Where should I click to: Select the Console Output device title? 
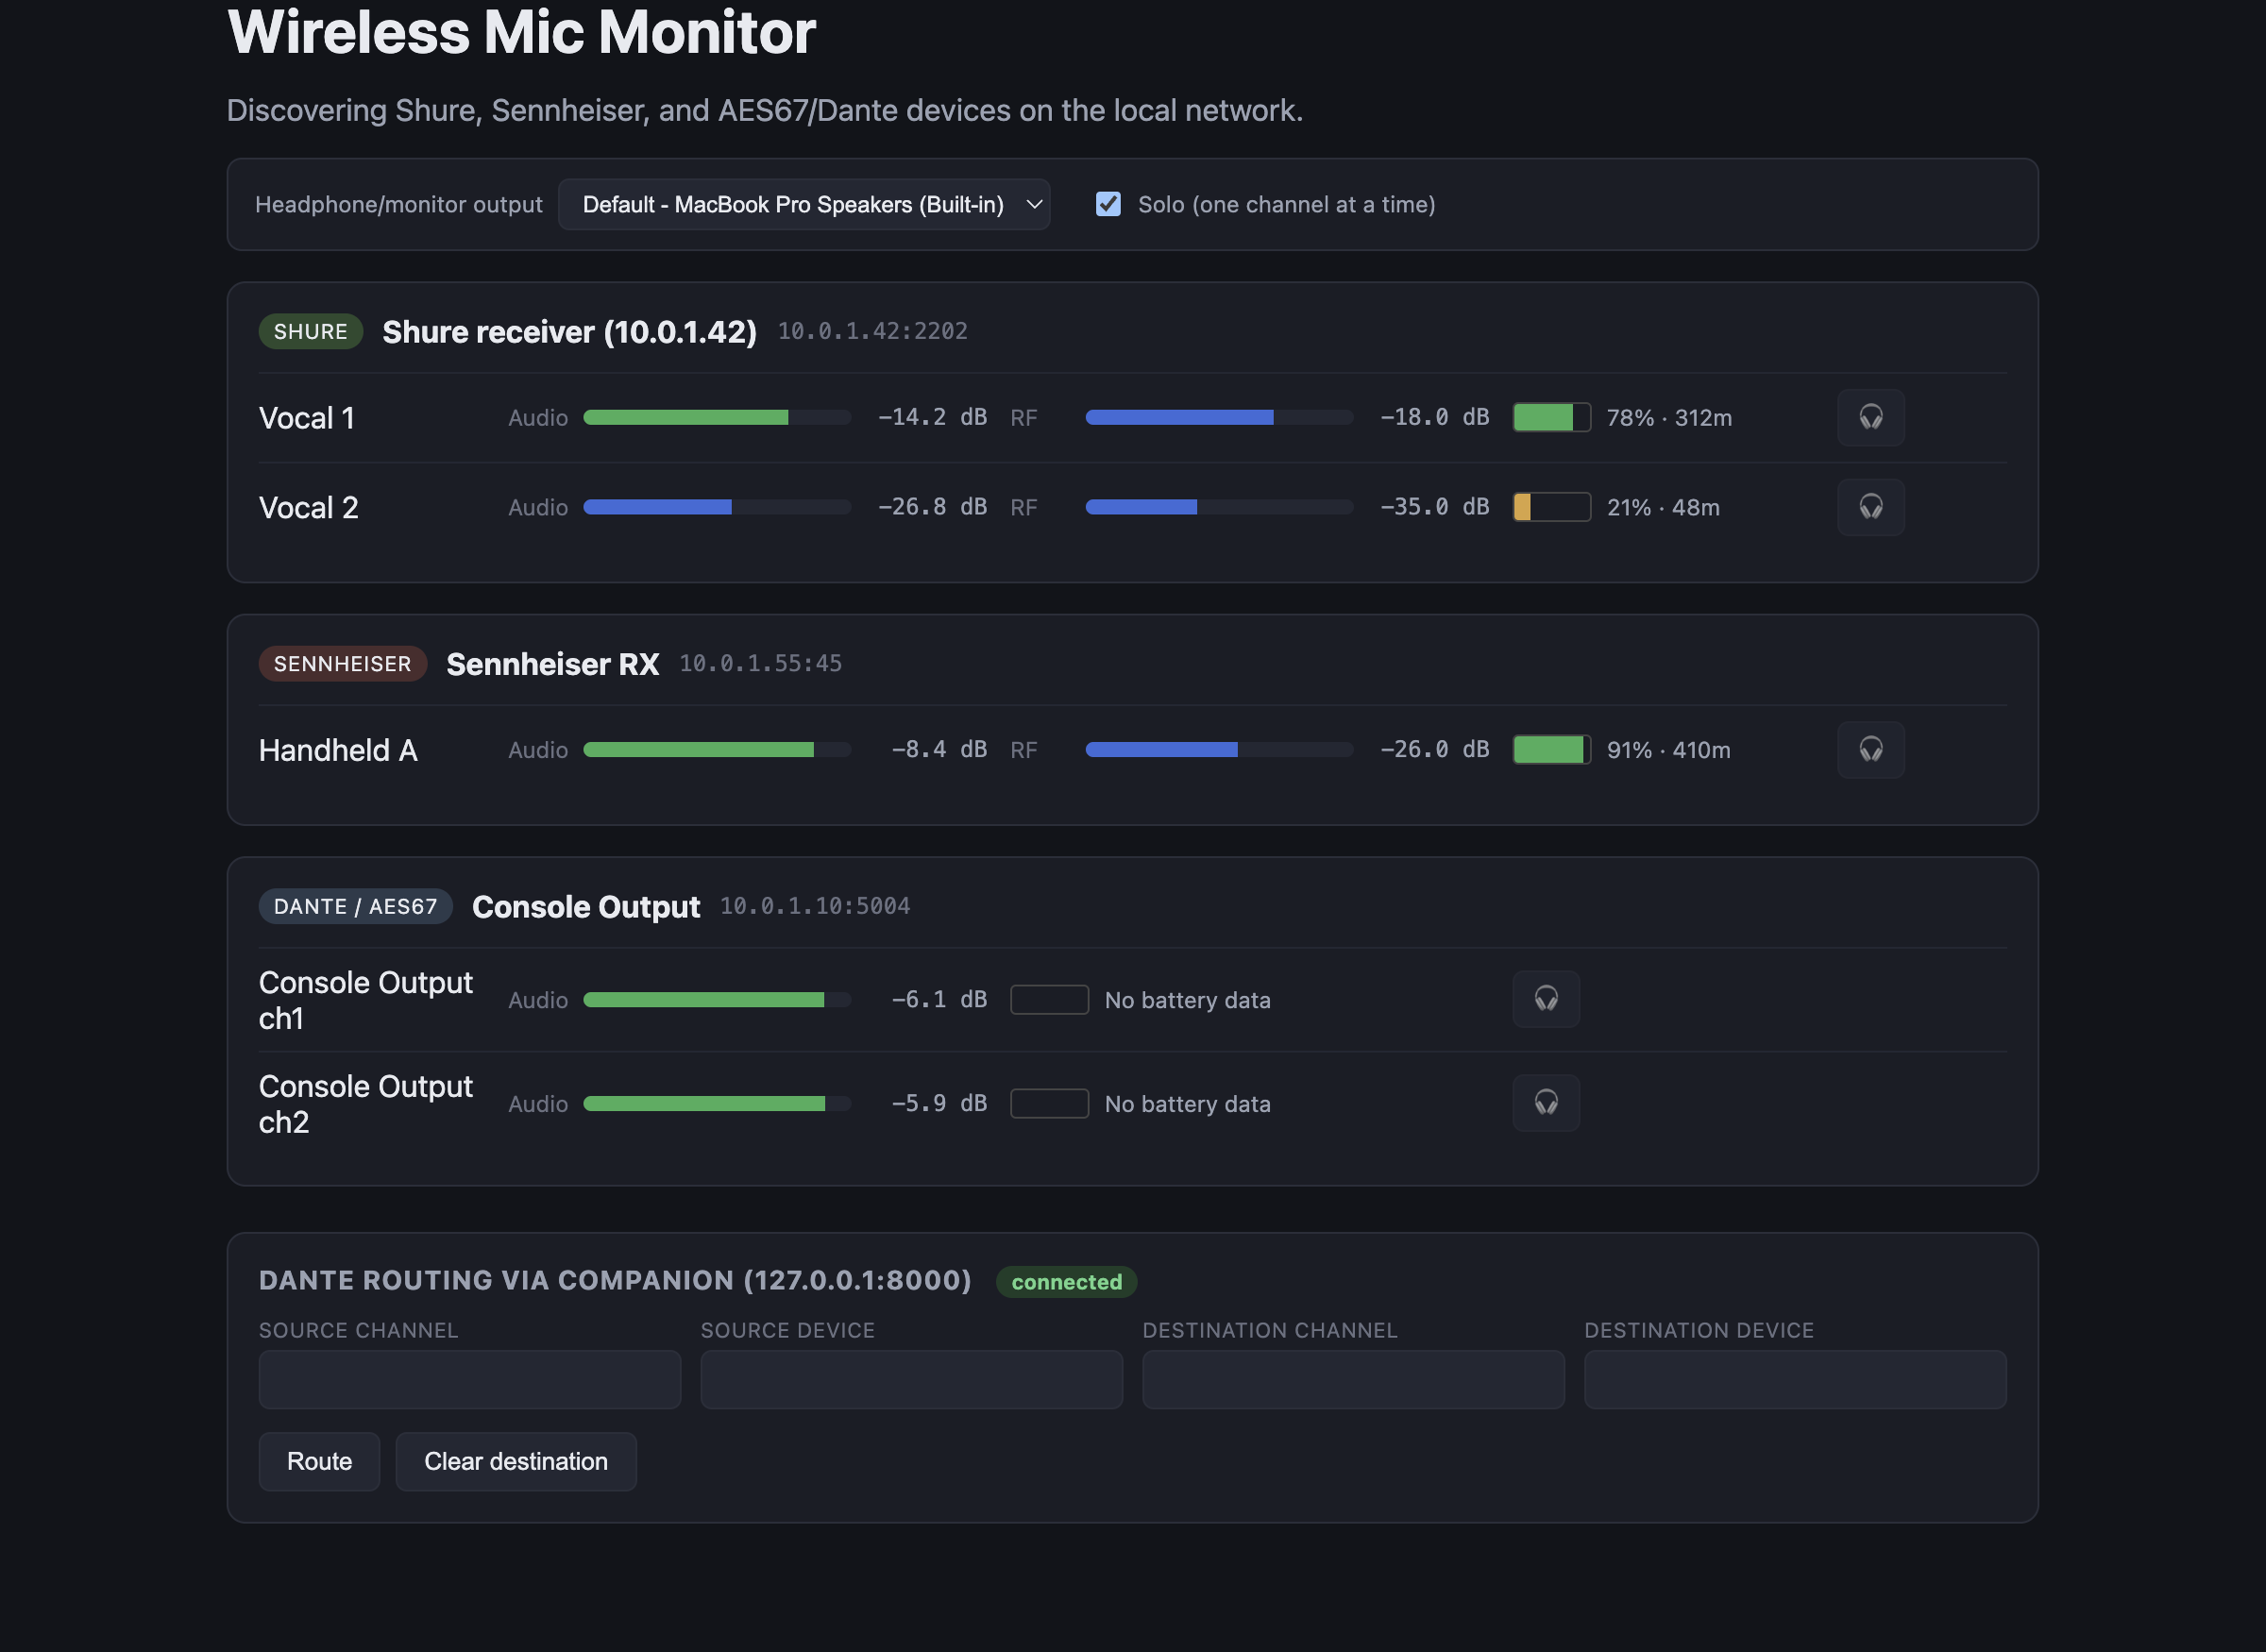(x=586, y=907)
